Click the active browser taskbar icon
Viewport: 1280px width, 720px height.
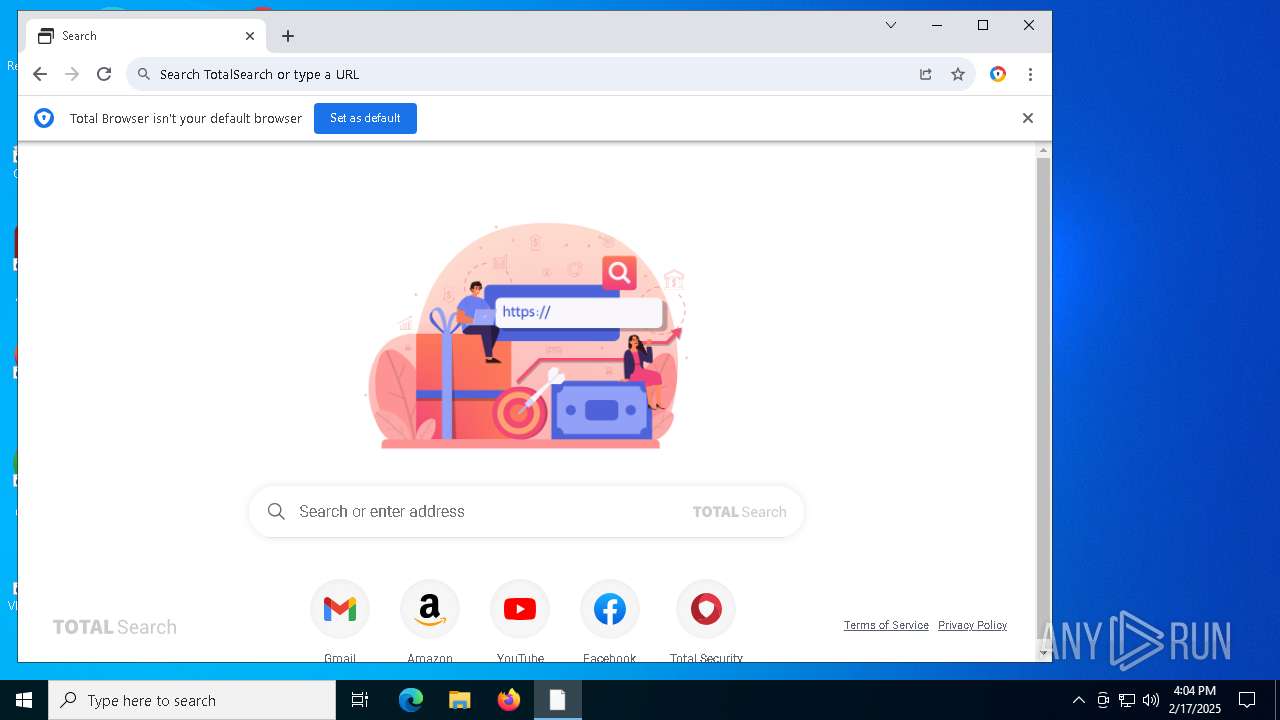[557, 700]
